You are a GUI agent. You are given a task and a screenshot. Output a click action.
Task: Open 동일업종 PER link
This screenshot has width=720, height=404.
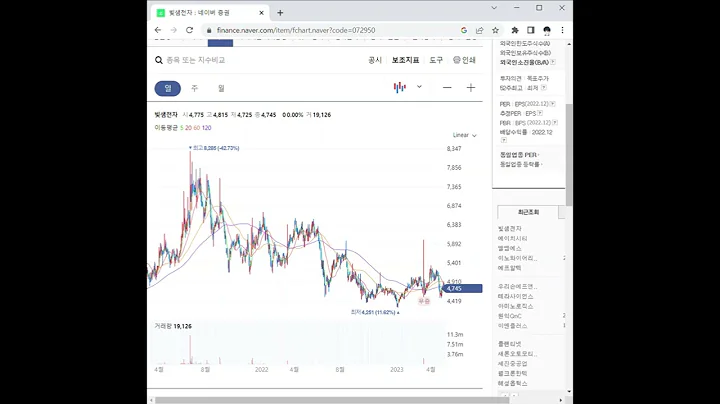click(x=518, y=155)
